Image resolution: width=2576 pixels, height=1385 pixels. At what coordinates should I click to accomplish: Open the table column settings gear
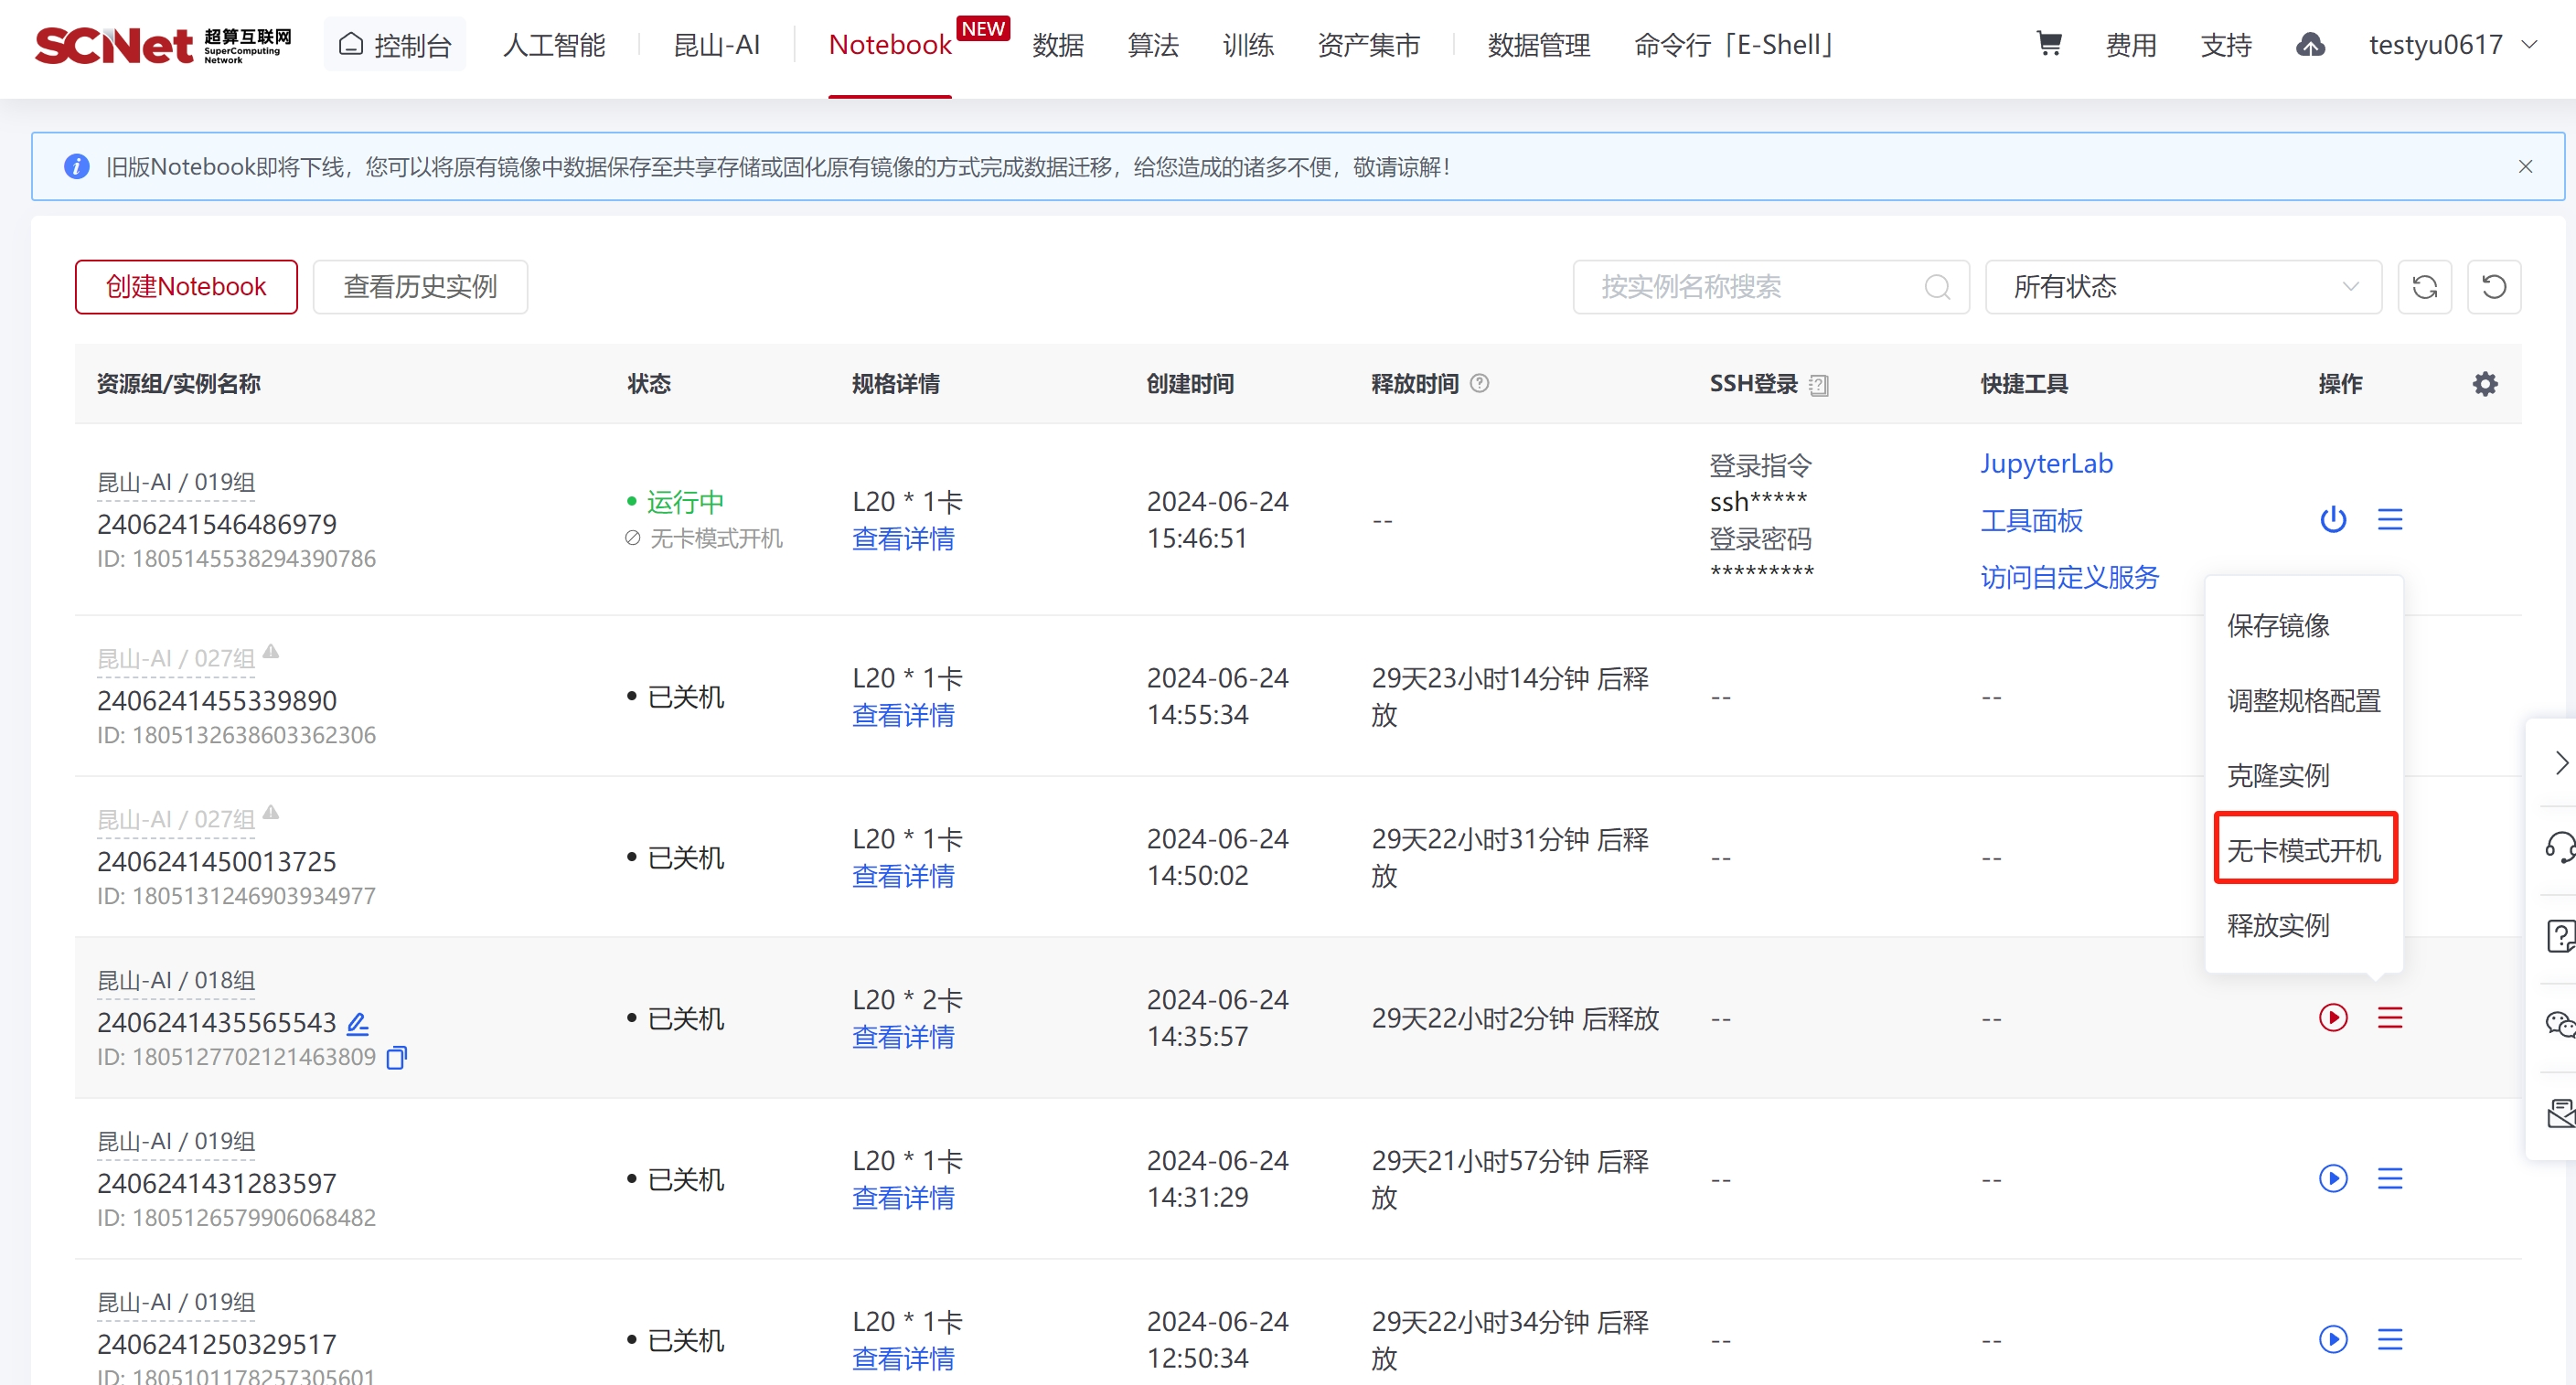[x=2485, y=384]
